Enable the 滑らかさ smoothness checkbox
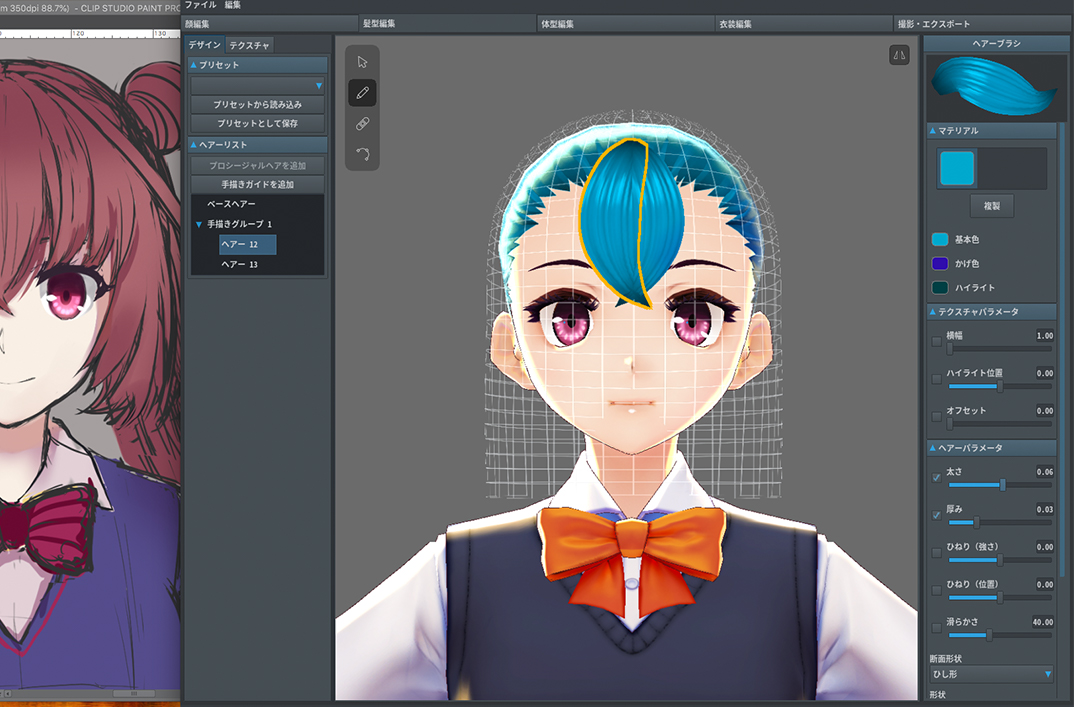 click(936, 628)
